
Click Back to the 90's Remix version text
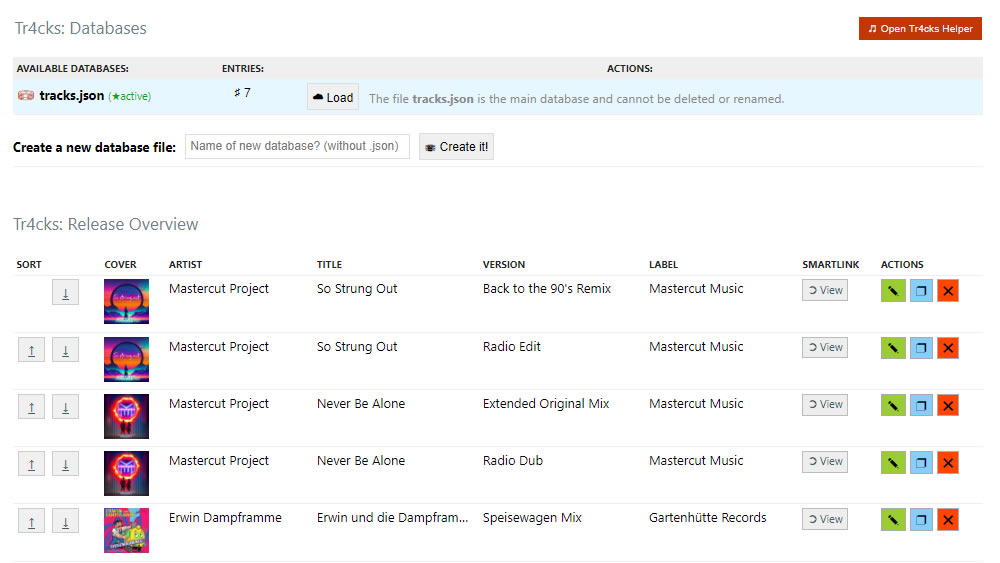[547, 289]
